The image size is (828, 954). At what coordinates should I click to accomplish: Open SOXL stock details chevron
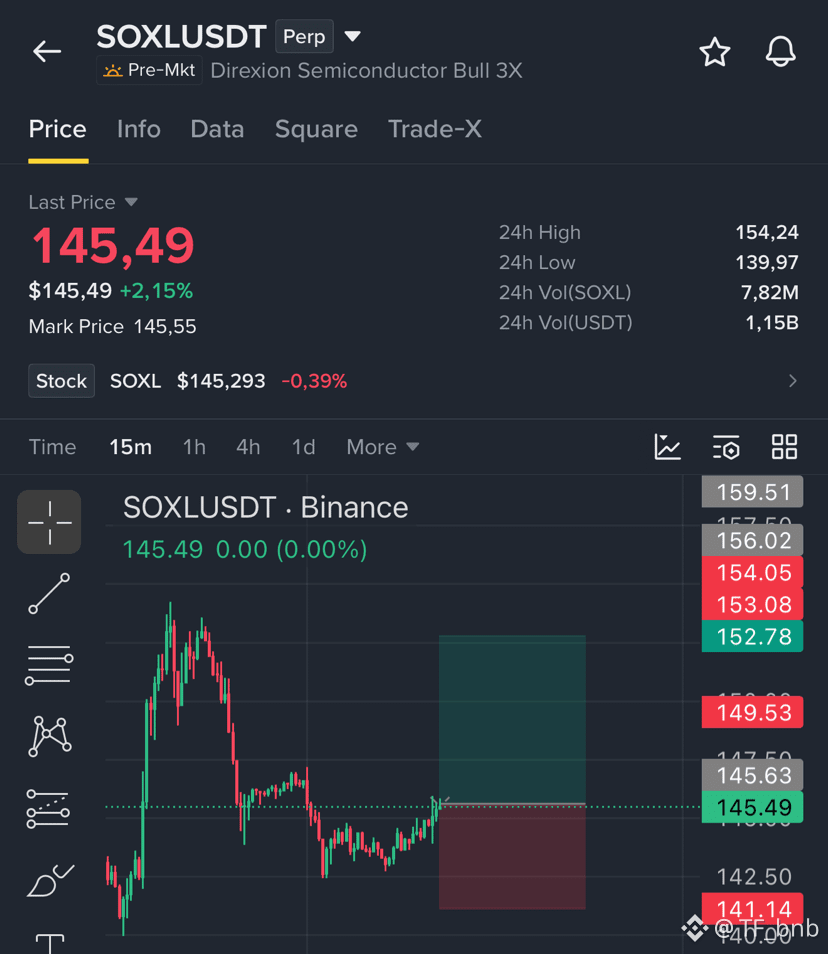point(792,381)
